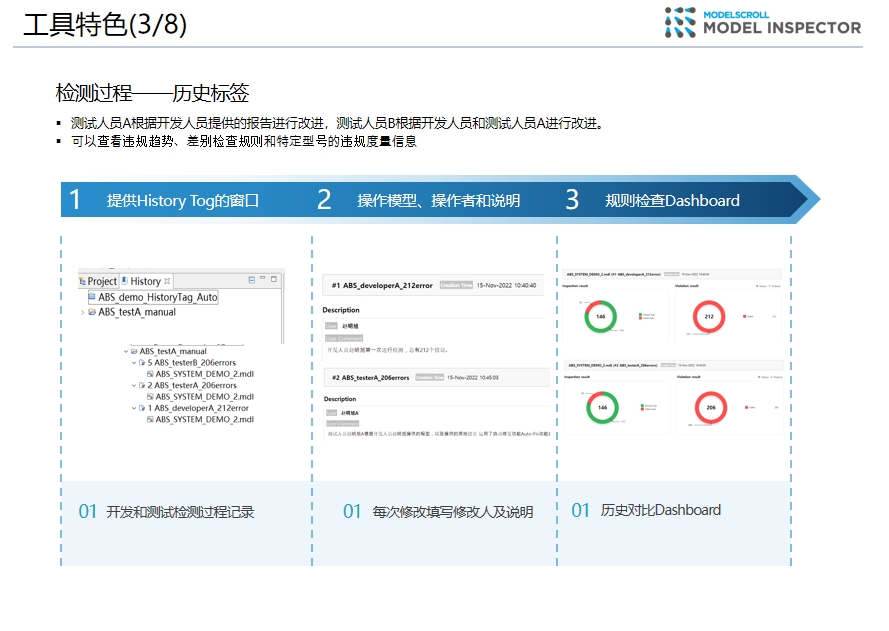Click tag icon beside 1 ABS_developerA_212error

coord(142,408)
